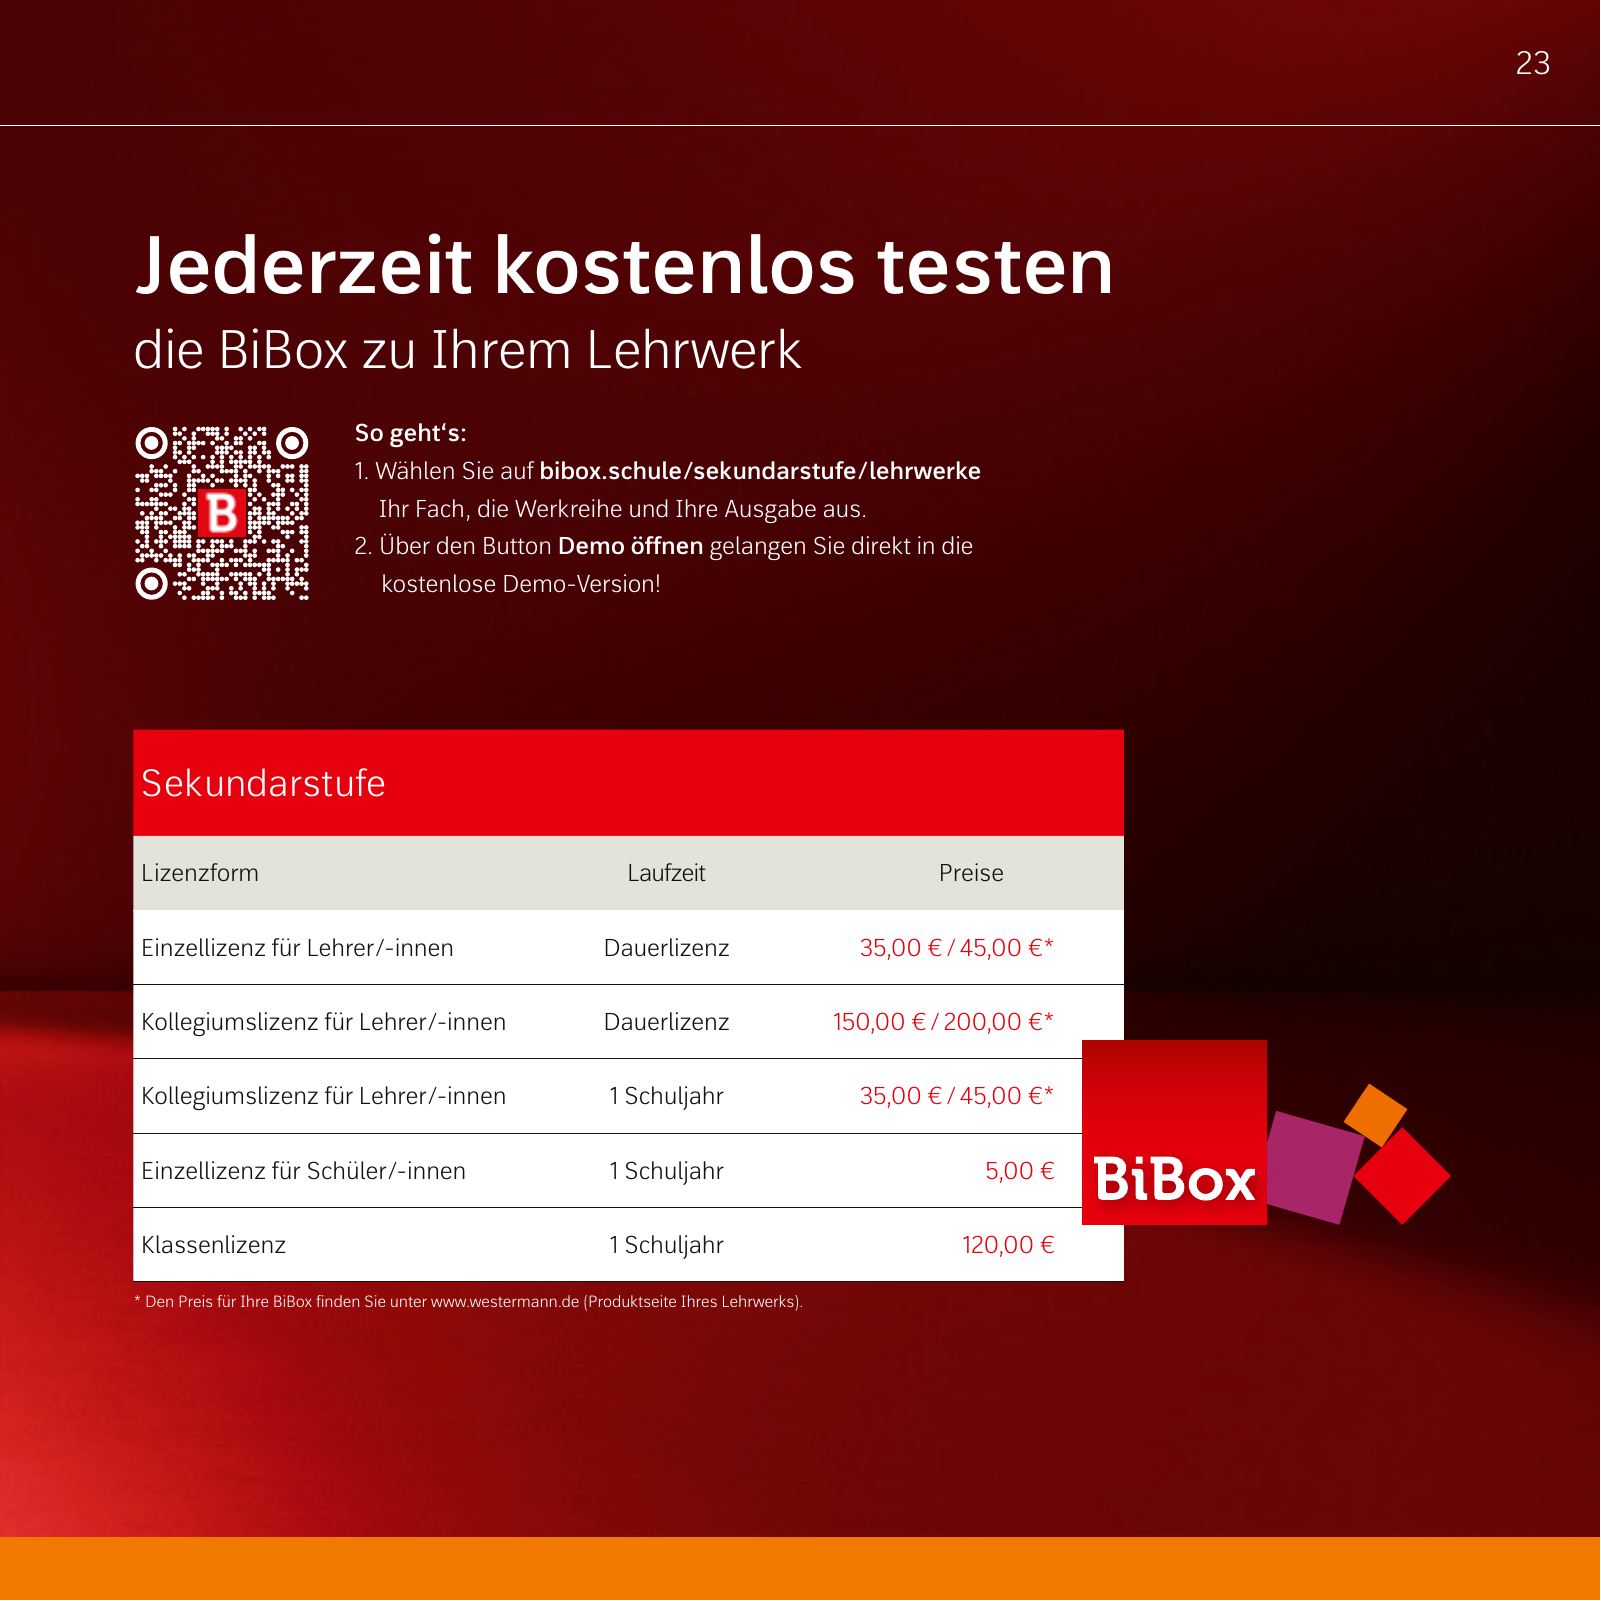Click the 'So geht's:' heading
Screen dimensions: 1601x1601
410,433
